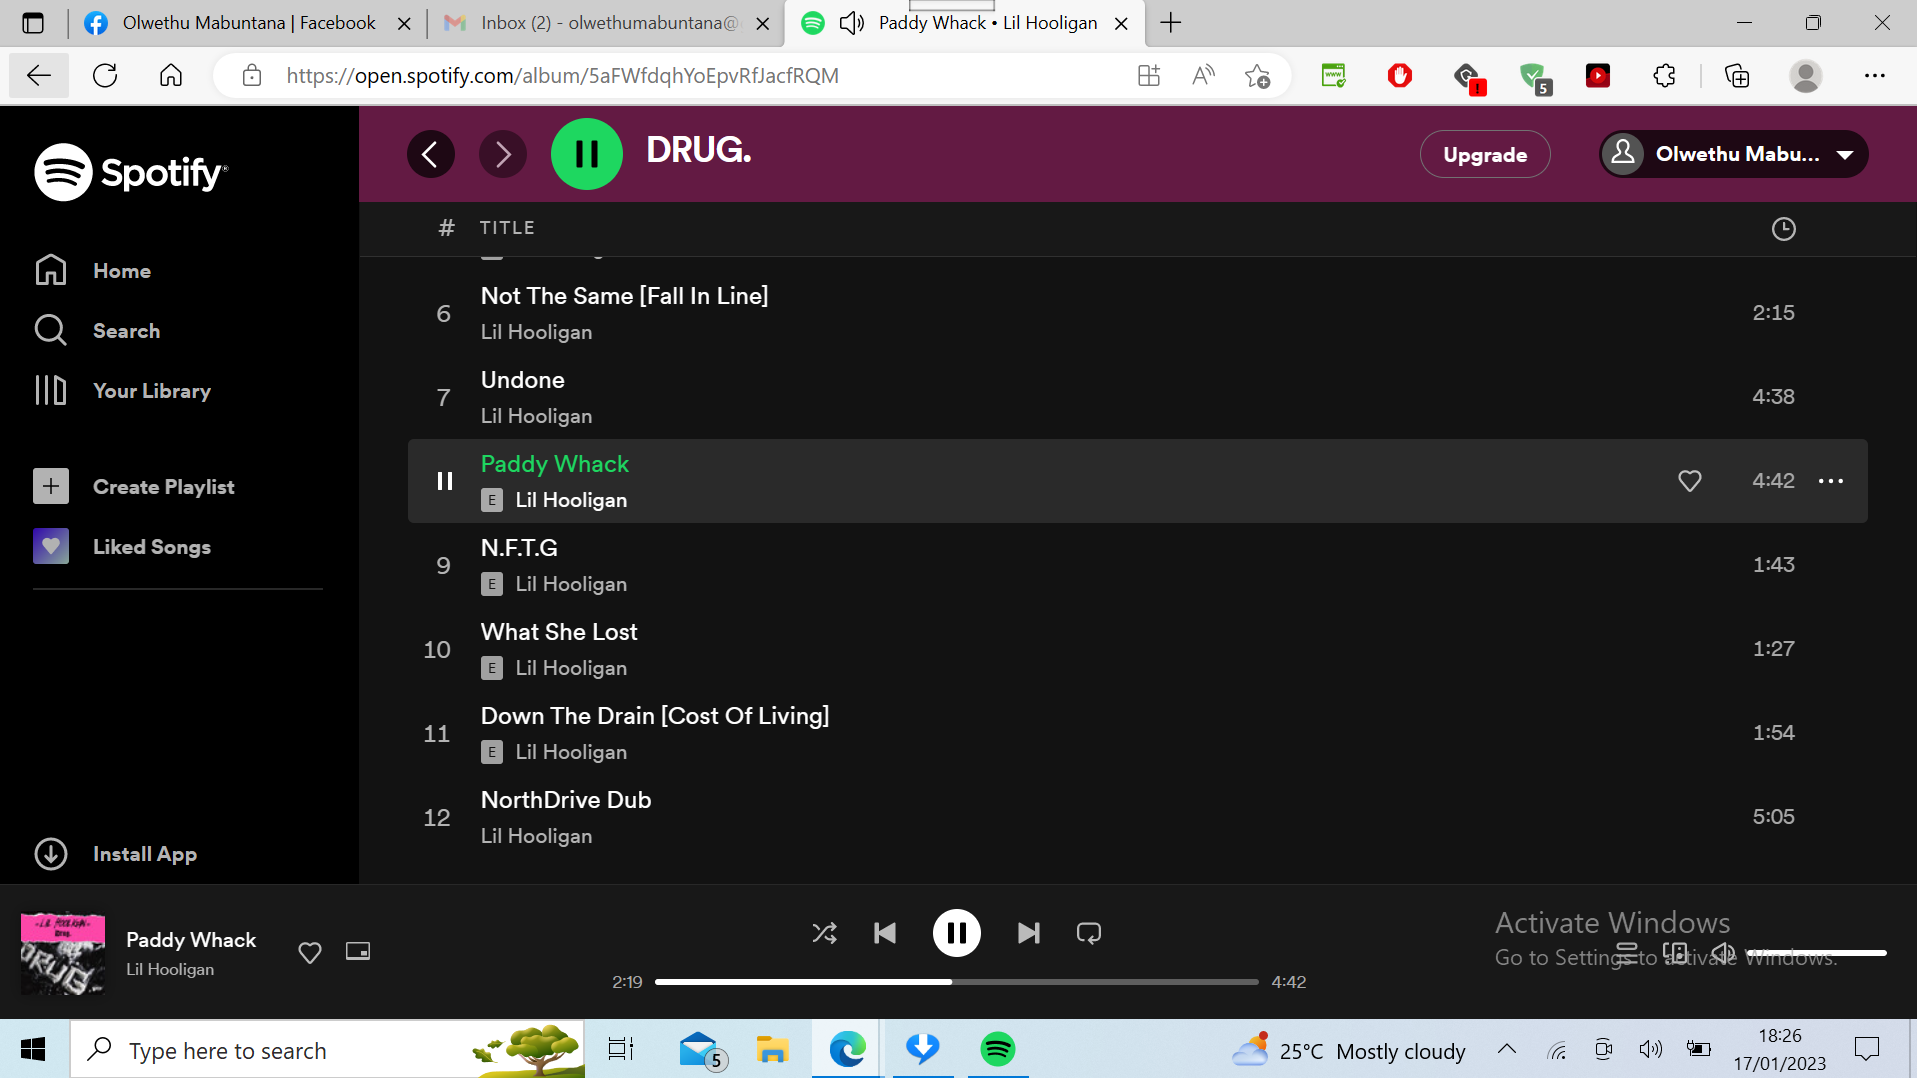Open Liked Songs
The image size is (1917, 1078).
(x=122, y=547)
